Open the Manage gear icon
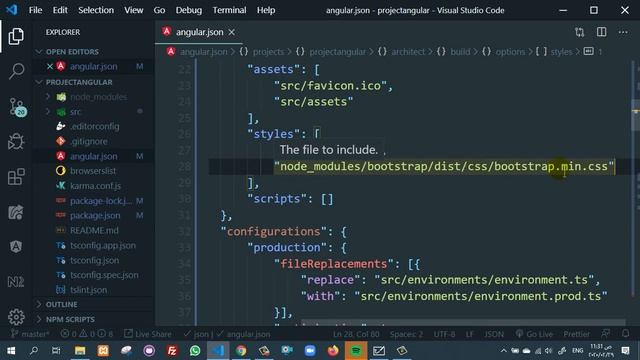The width and height of the screenshot is (640, 360). coord(16,317)
